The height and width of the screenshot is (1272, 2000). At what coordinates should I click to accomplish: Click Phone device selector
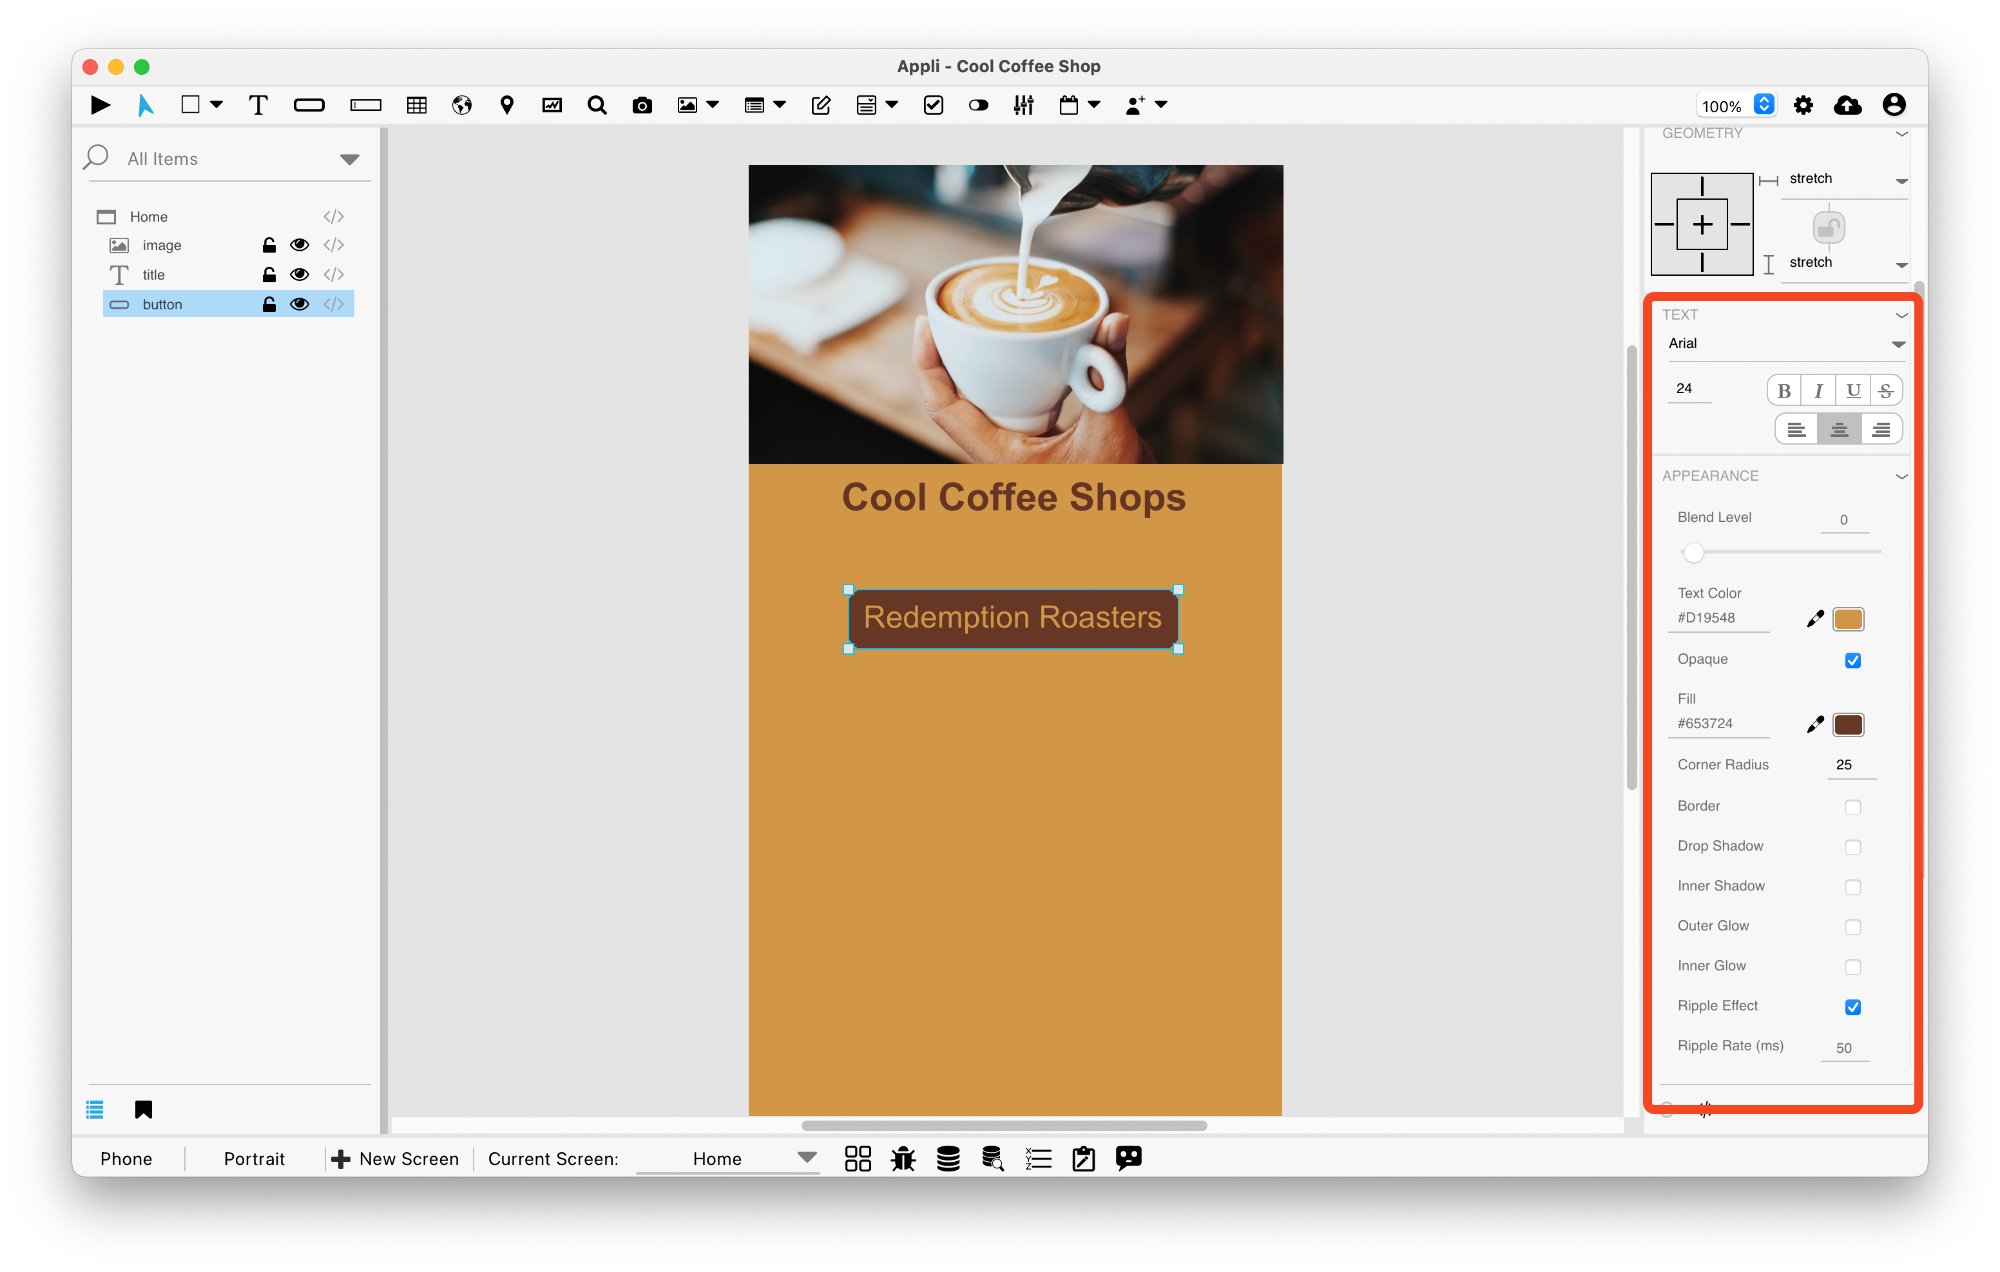[126, 1158]
